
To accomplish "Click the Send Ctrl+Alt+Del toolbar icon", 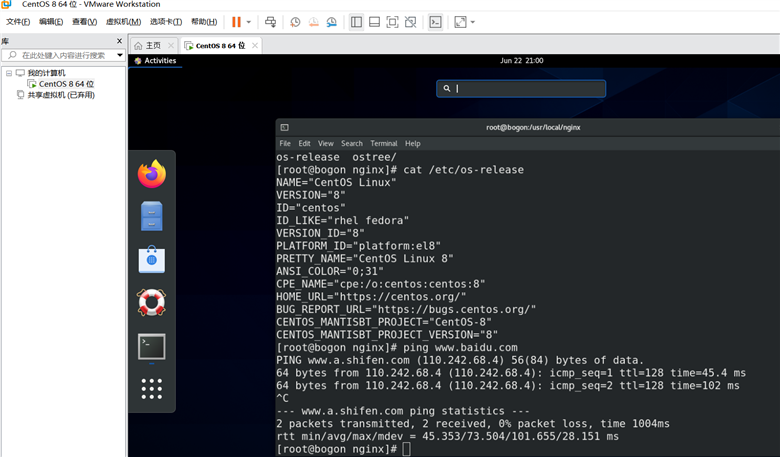I will coord(270,22).
